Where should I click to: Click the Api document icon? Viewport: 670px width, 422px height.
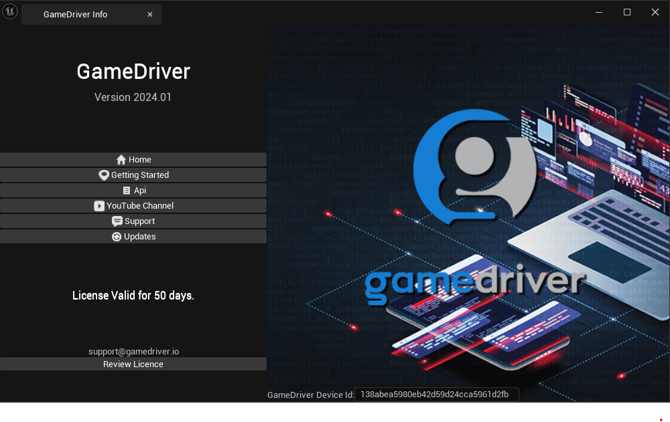point(126,190)
